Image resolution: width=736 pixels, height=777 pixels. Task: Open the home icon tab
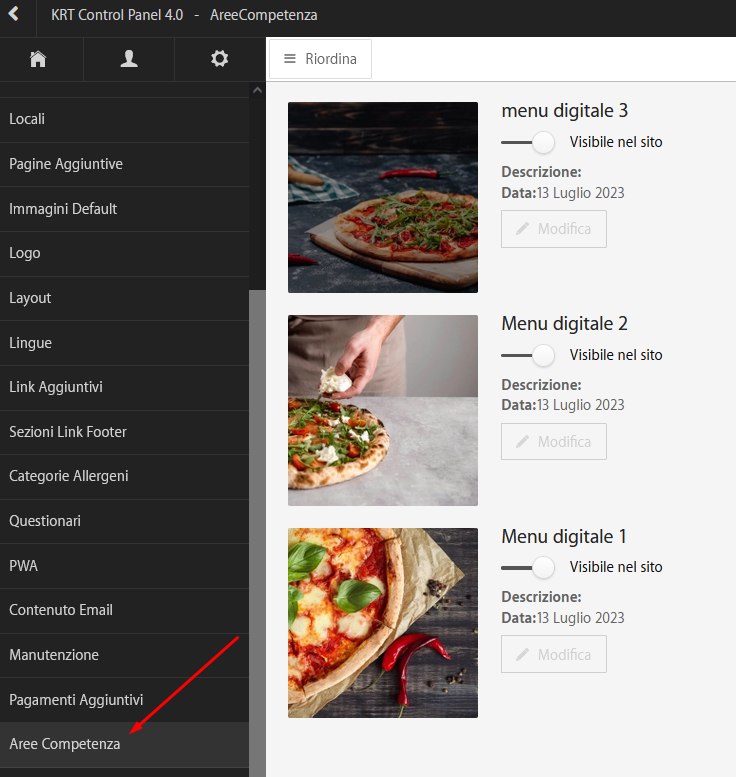pos(38,59)
